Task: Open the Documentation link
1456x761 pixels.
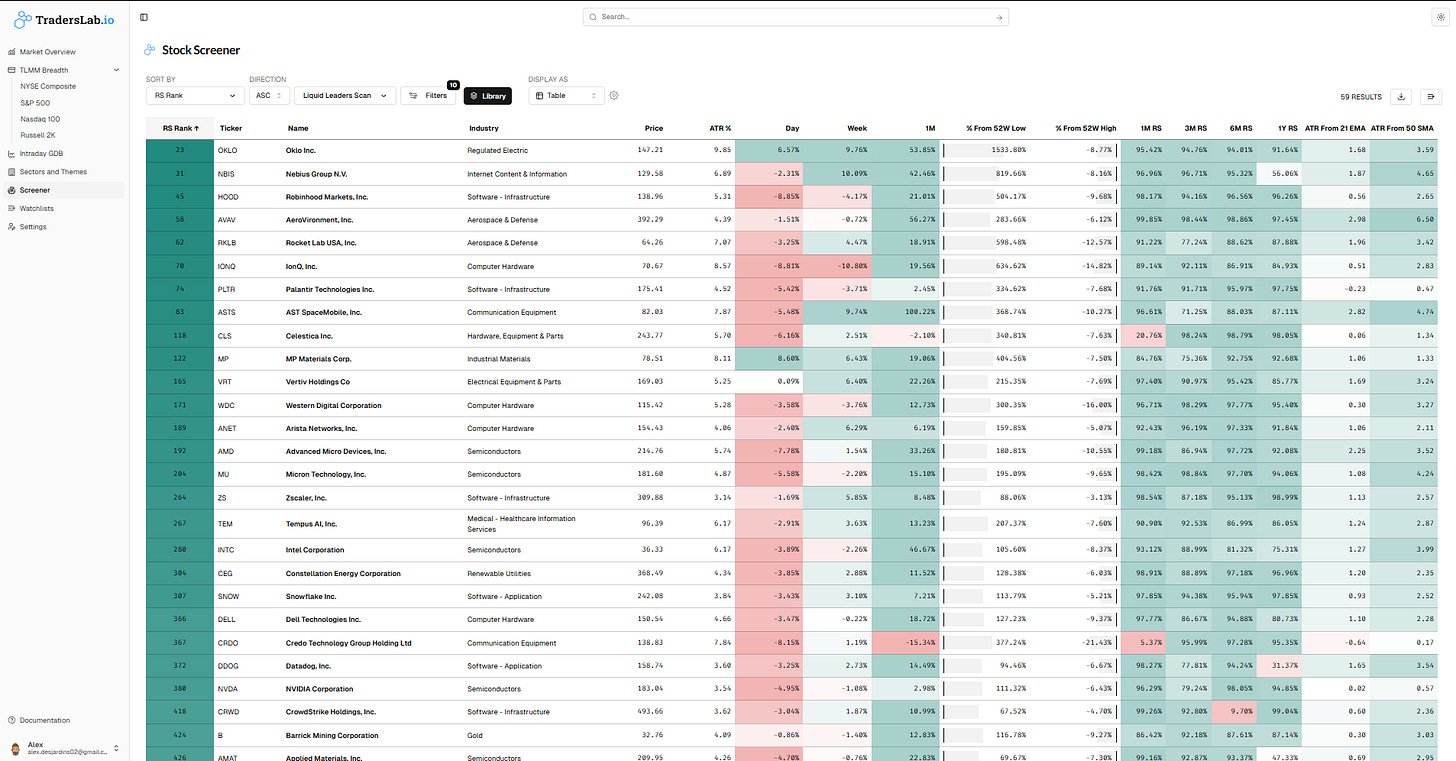Action: tap(45, 720)
